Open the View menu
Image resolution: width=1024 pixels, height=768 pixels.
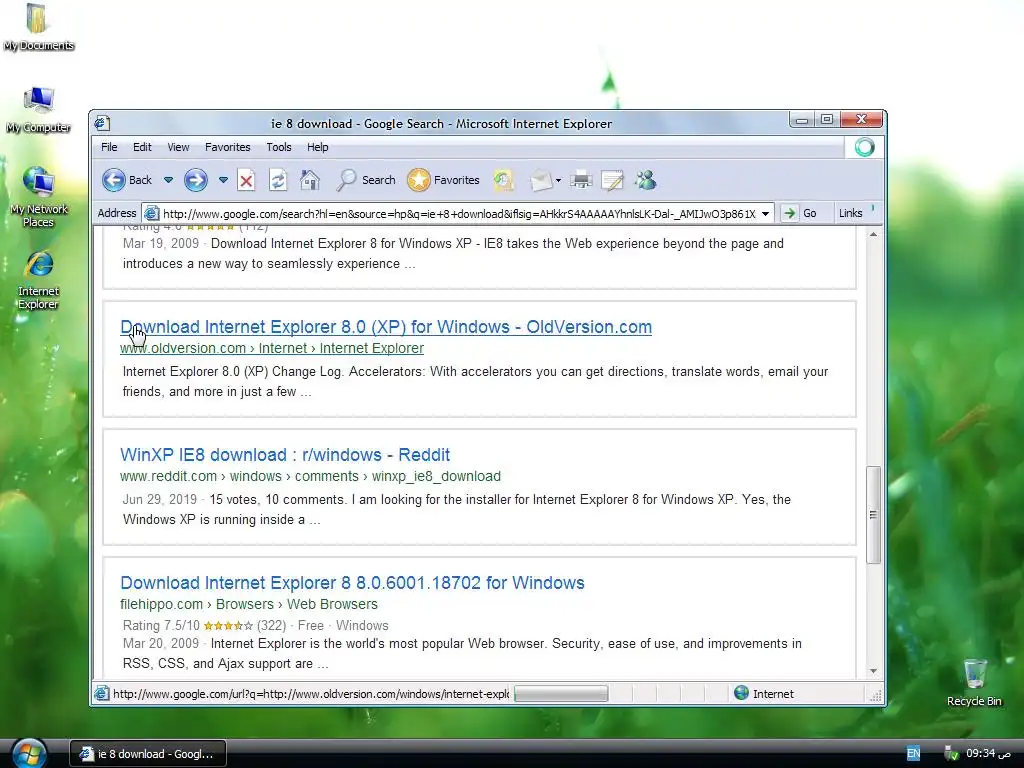(x=178, y=147)
